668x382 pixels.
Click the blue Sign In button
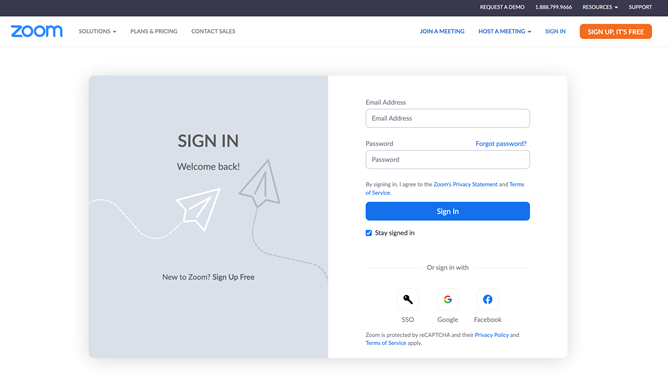447,211
